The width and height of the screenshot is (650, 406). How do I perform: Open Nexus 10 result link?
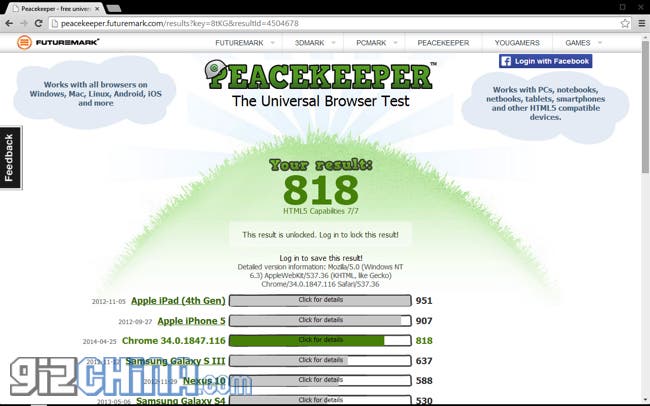(x=204, y=380)
